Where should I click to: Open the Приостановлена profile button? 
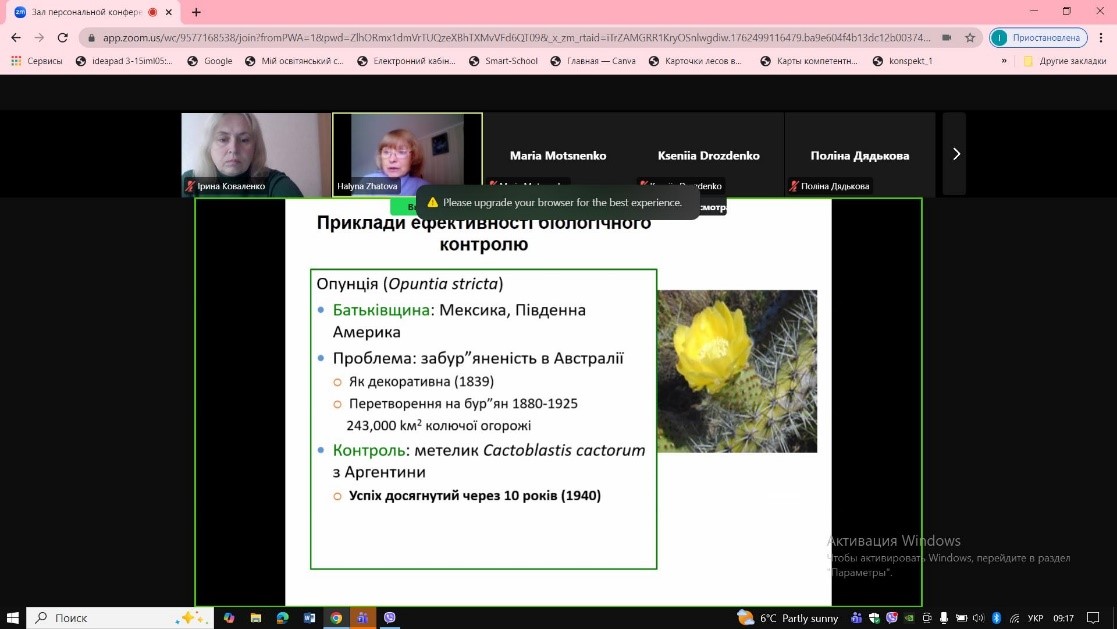tap(1040, 38)
